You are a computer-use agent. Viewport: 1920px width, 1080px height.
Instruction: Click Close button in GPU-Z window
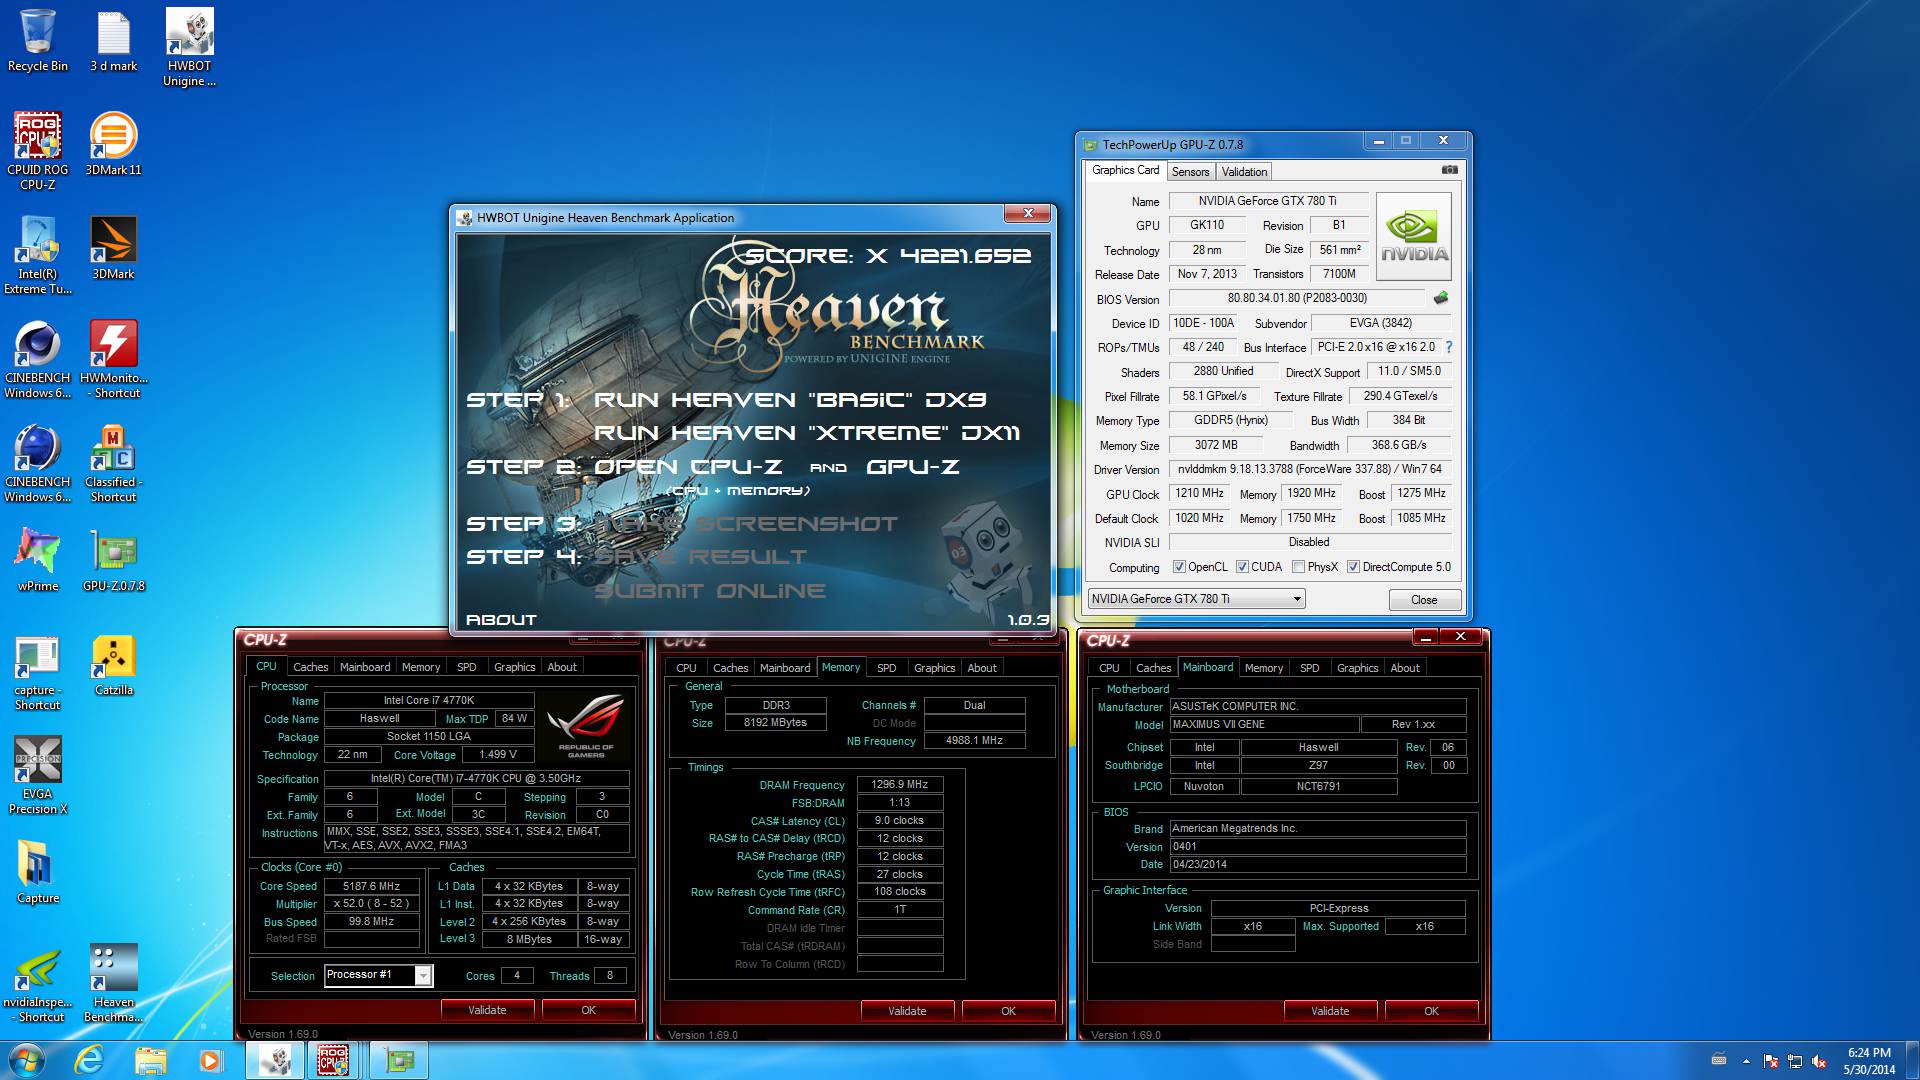tap(1424, 600)
